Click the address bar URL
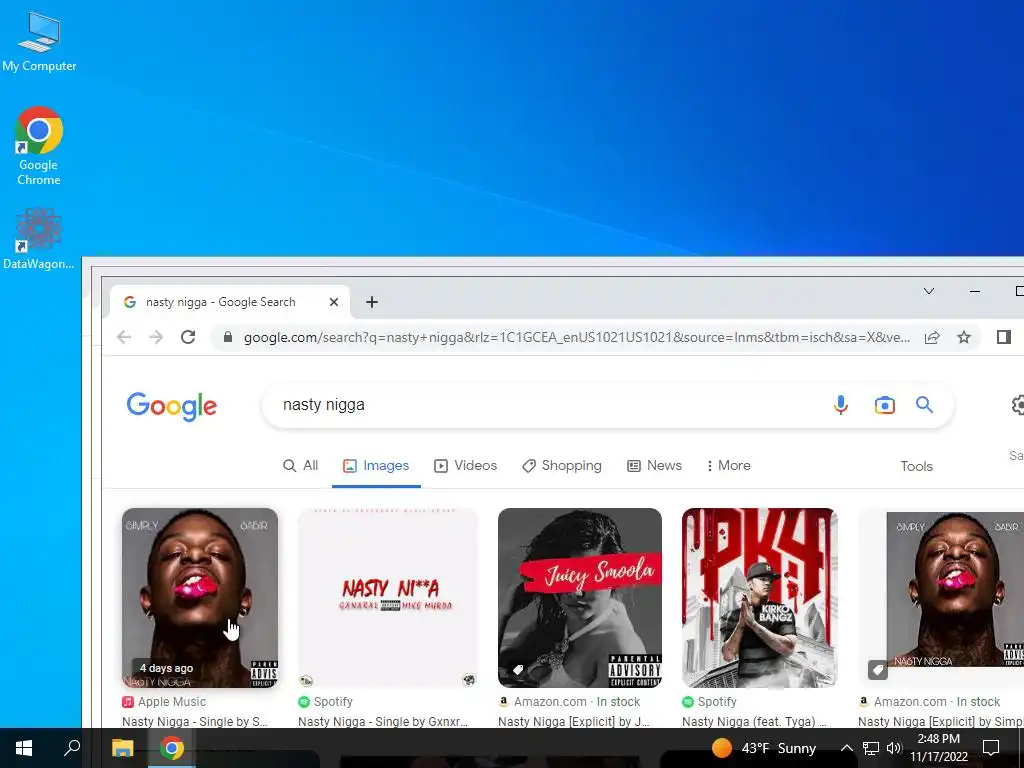Image resolution: width=1024 pixels, height=768 pixels. [576, 337]
